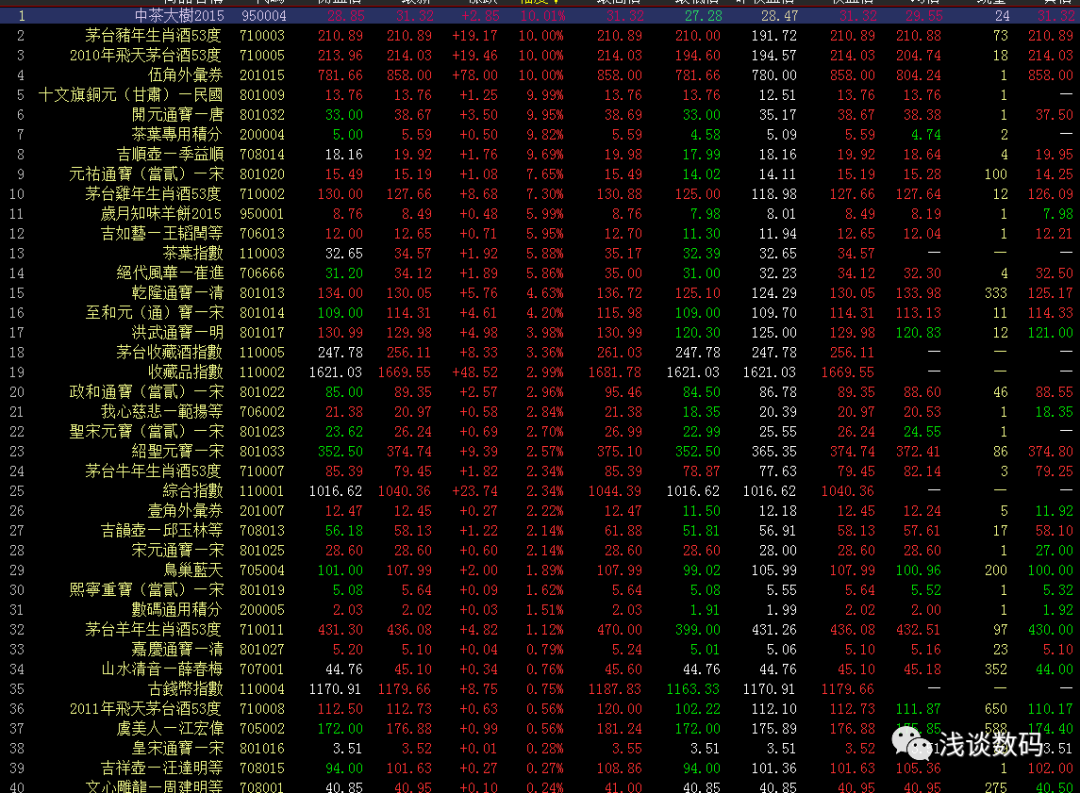
Task: Select the 洪武通寶一明 row
Action: tap(178, 333)
